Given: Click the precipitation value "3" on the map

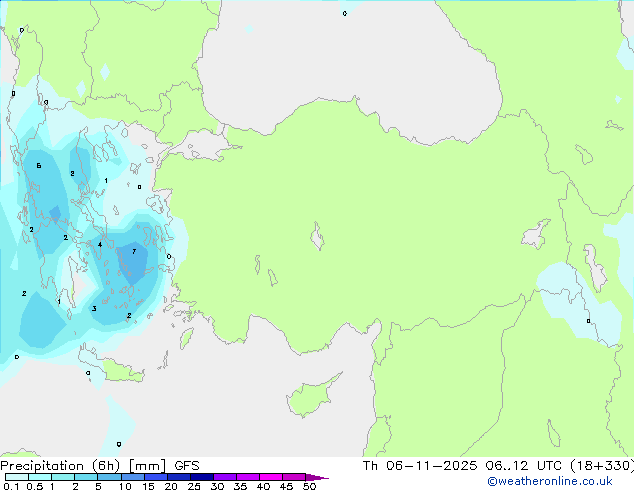Looking at the screenshot, I should [x=94, y=308].
